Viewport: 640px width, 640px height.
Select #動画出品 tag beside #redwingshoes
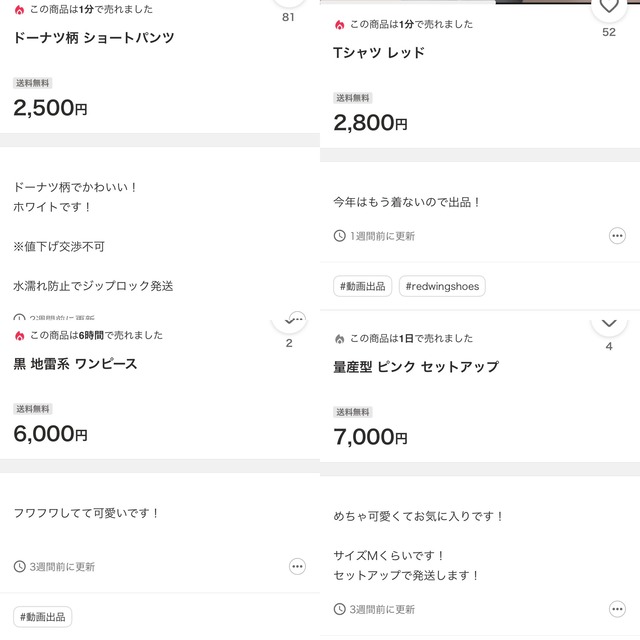coord(363,286)
